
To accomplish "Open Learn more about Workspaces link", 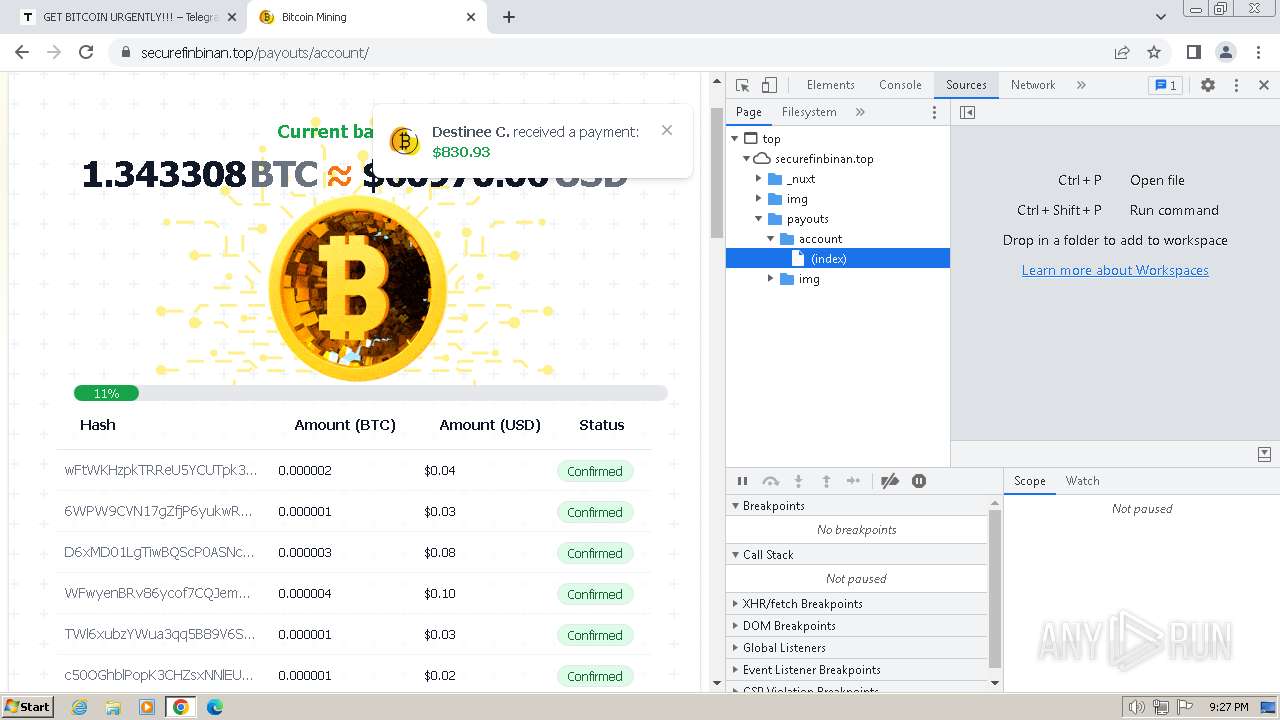I will click(x=1115, y=270).
